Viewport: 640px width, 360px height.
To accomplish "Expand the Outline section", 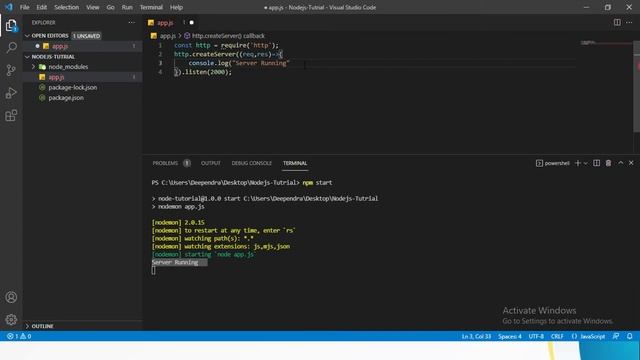I will [x=42, y=326].
